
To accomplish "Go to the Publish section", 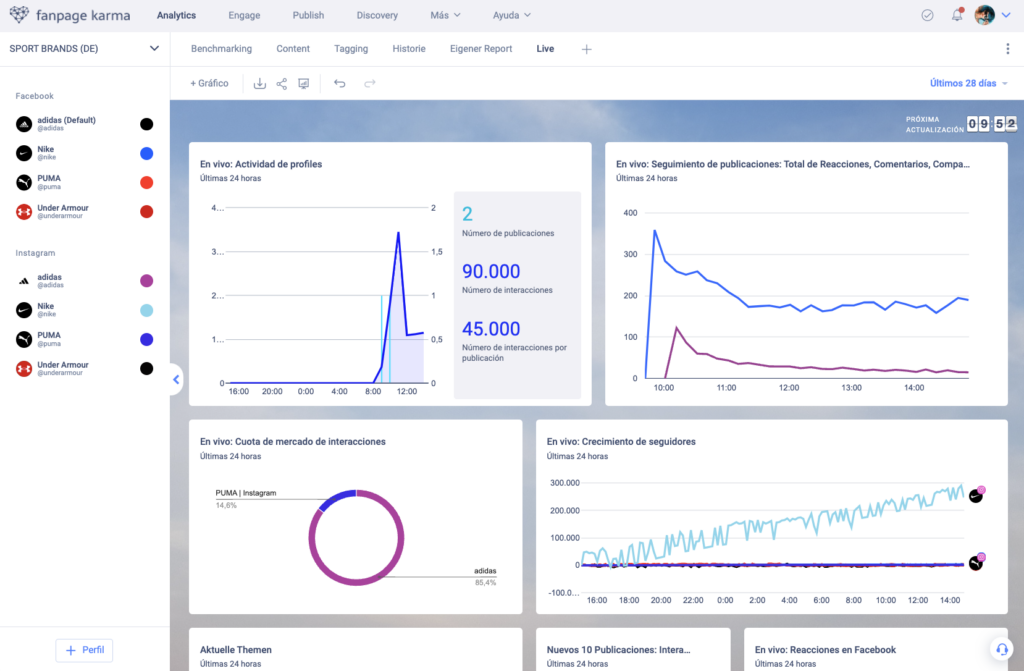I will pyautogui.click(x=308, y=15).
